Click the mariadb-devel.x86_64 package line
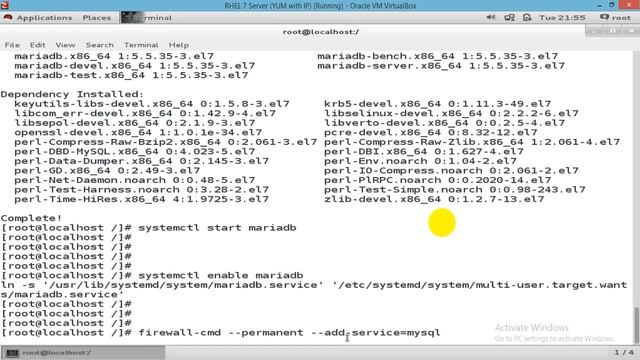The image size is (640, 360). [135, 66]
